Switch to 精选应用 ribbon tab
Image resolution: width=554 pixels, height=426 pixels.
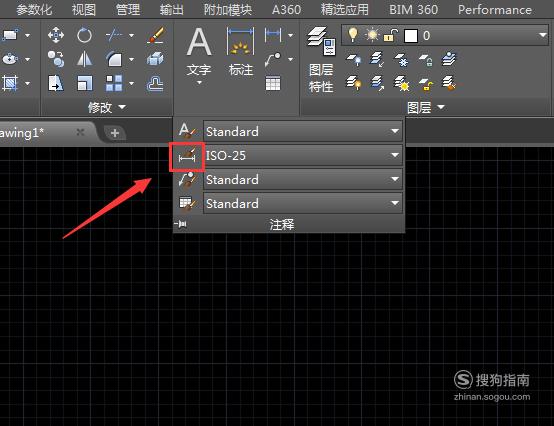(x=344, y=10)
